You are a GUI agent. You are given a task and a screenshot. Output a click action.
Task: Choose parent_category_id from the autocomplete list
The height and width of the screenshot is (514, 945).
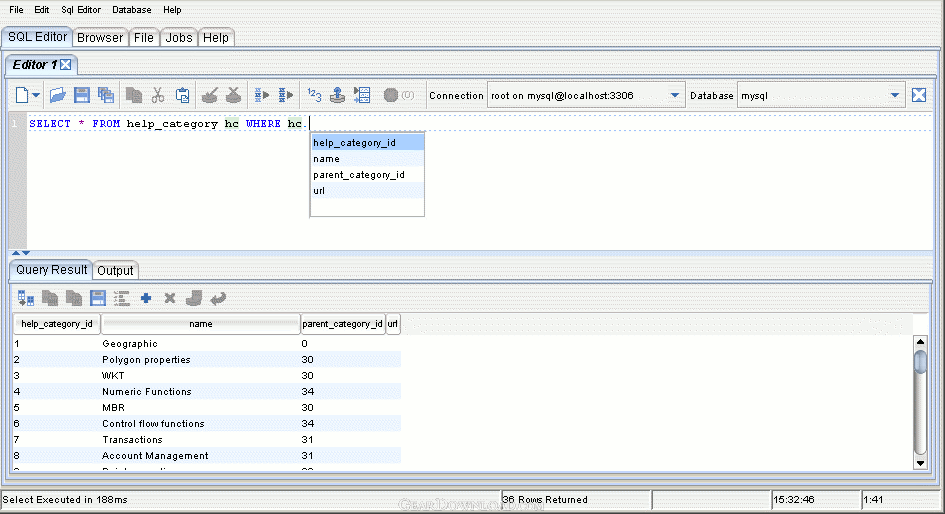pos(367,175)
